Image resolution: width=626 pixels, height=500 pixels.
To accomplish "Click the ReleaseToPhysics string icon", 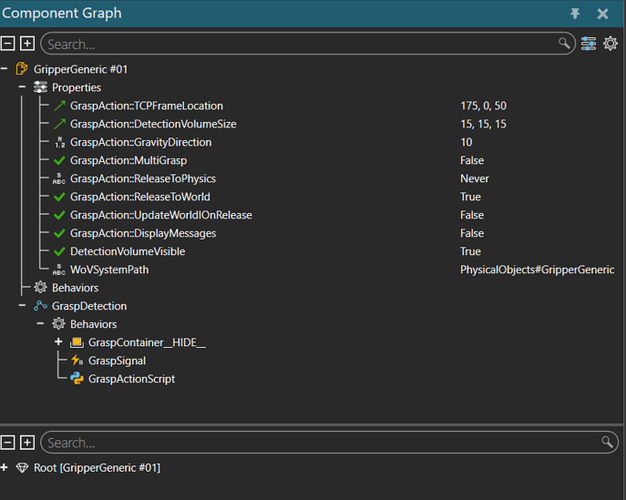I will pyautogui.click(x=59, y=179).
